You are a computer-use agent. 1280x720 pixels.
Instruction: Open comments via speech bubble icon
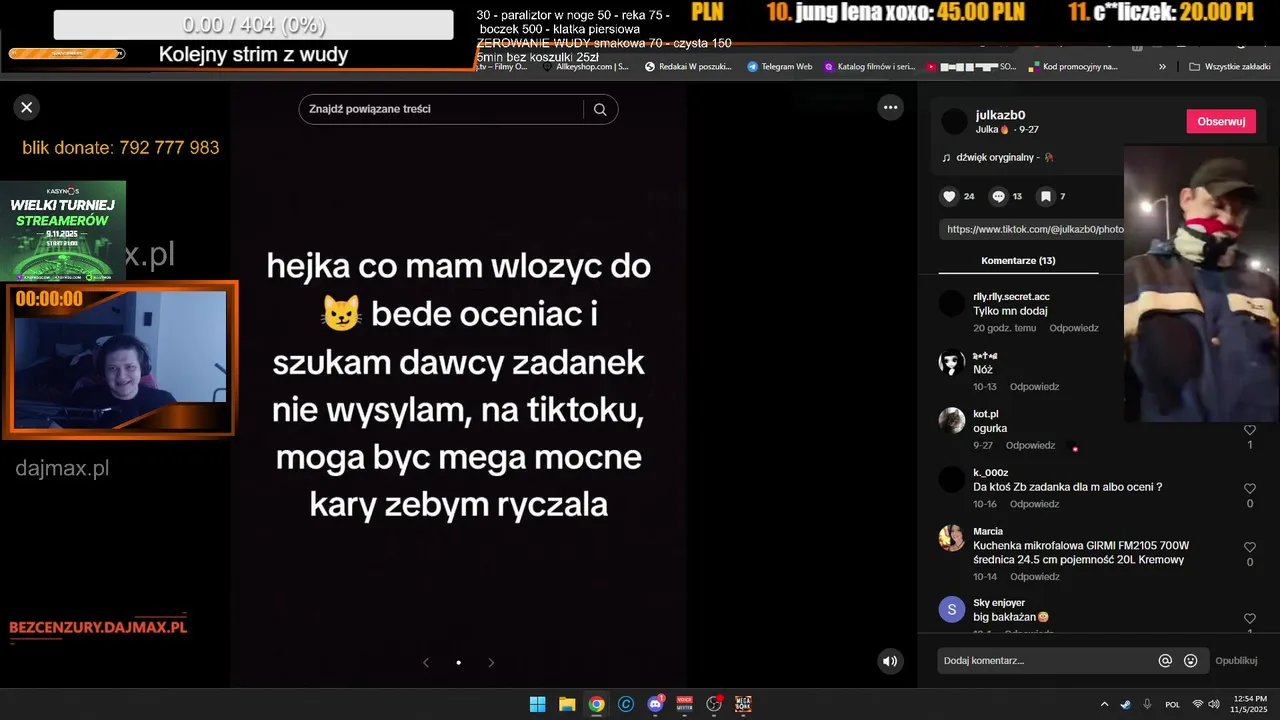coord(998,196)
